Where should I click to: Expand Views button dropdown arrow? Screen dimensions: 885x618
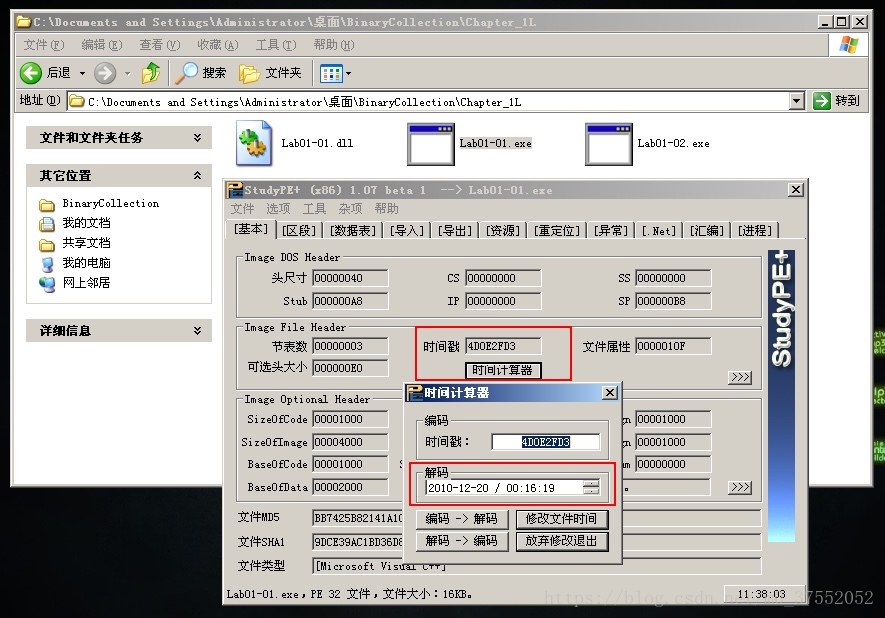348,73
